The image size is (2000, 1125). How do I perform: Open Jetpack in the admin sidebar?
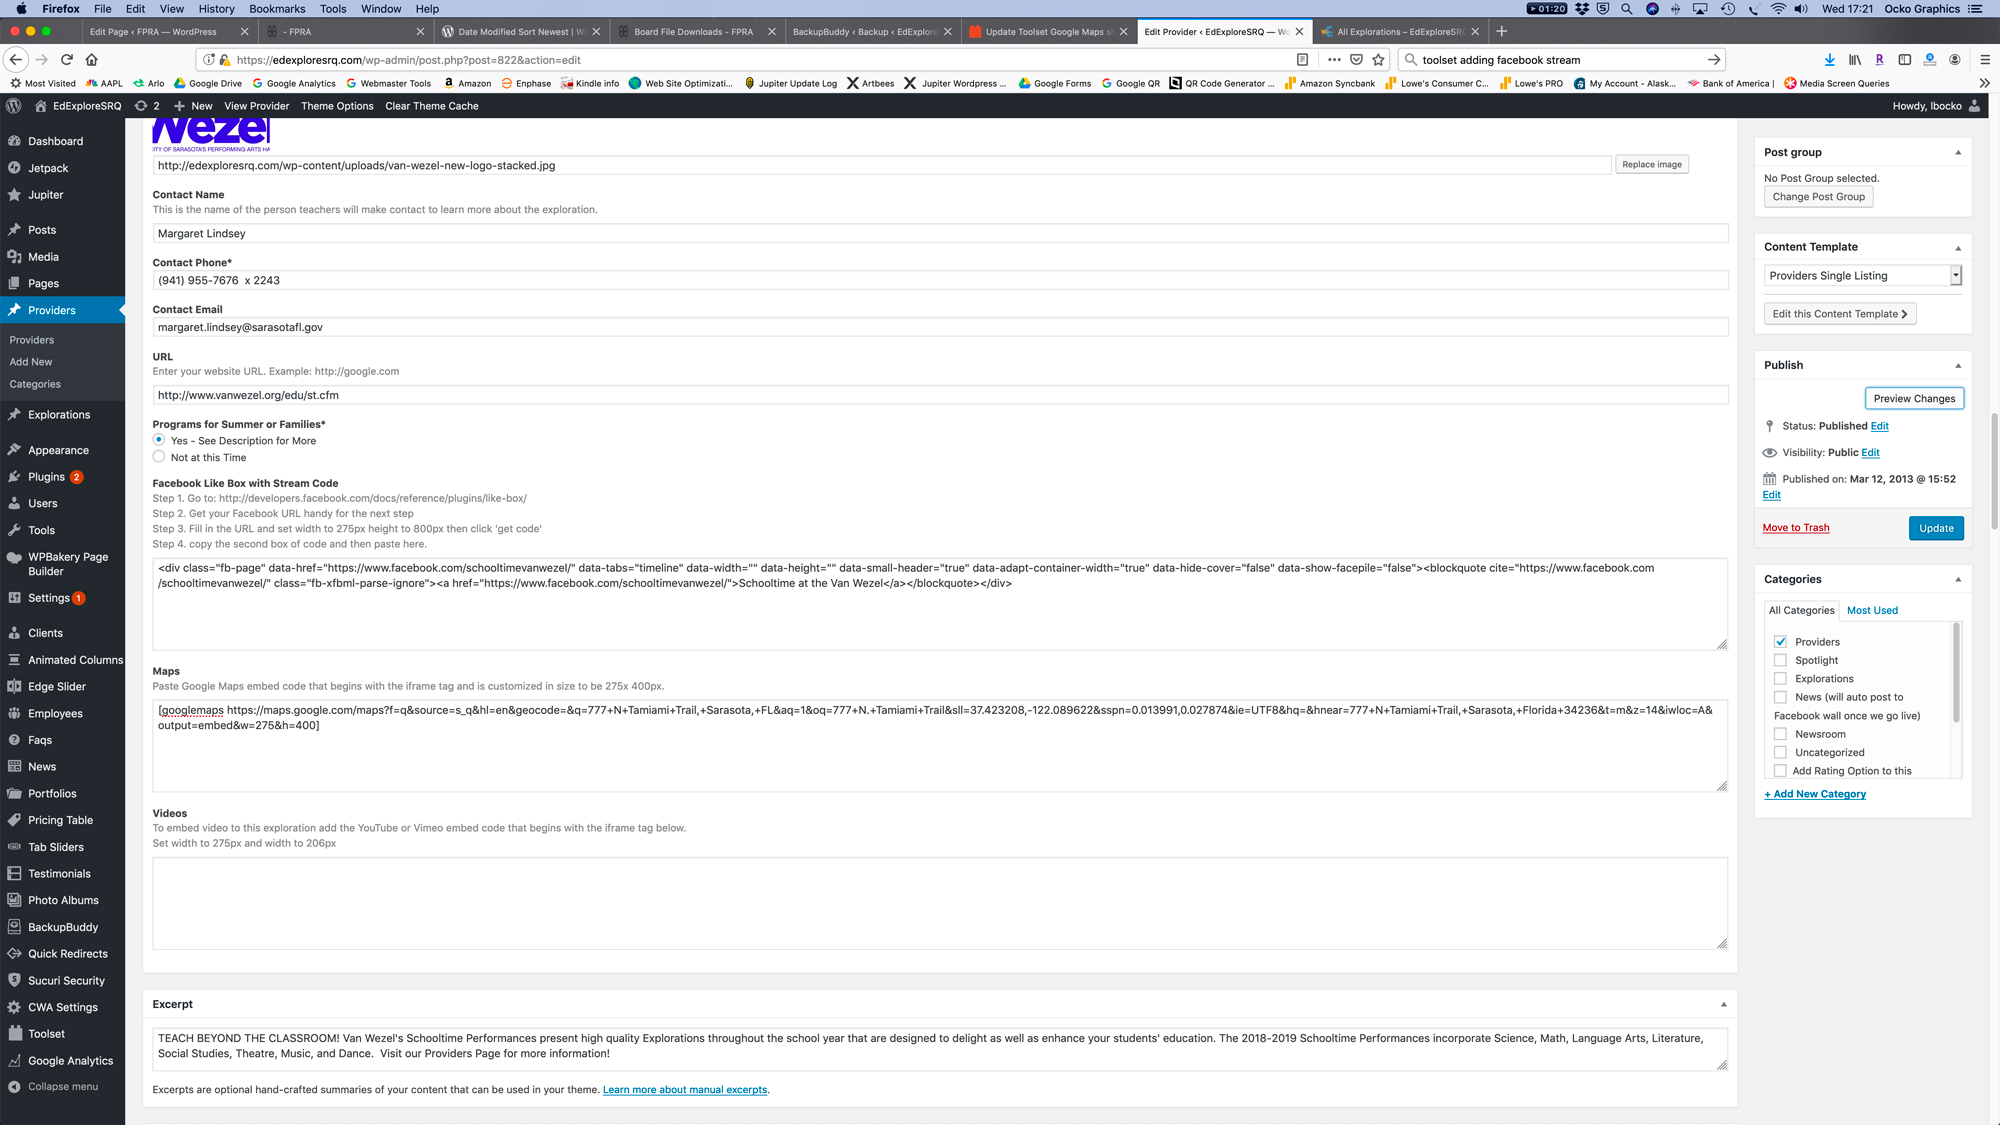pos(48,168)
